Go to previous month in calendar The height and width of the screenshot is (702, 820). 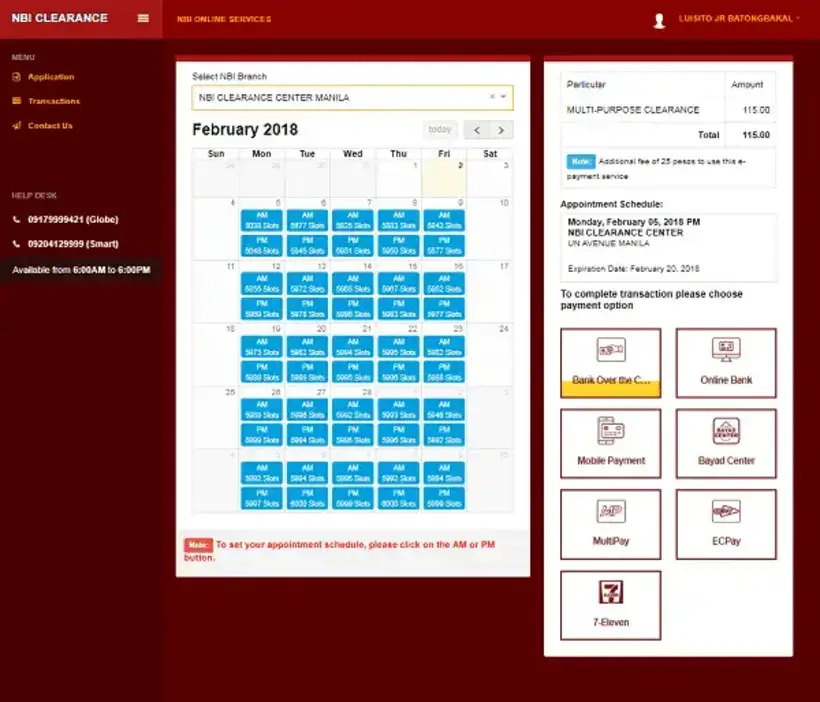coord(478,130)
